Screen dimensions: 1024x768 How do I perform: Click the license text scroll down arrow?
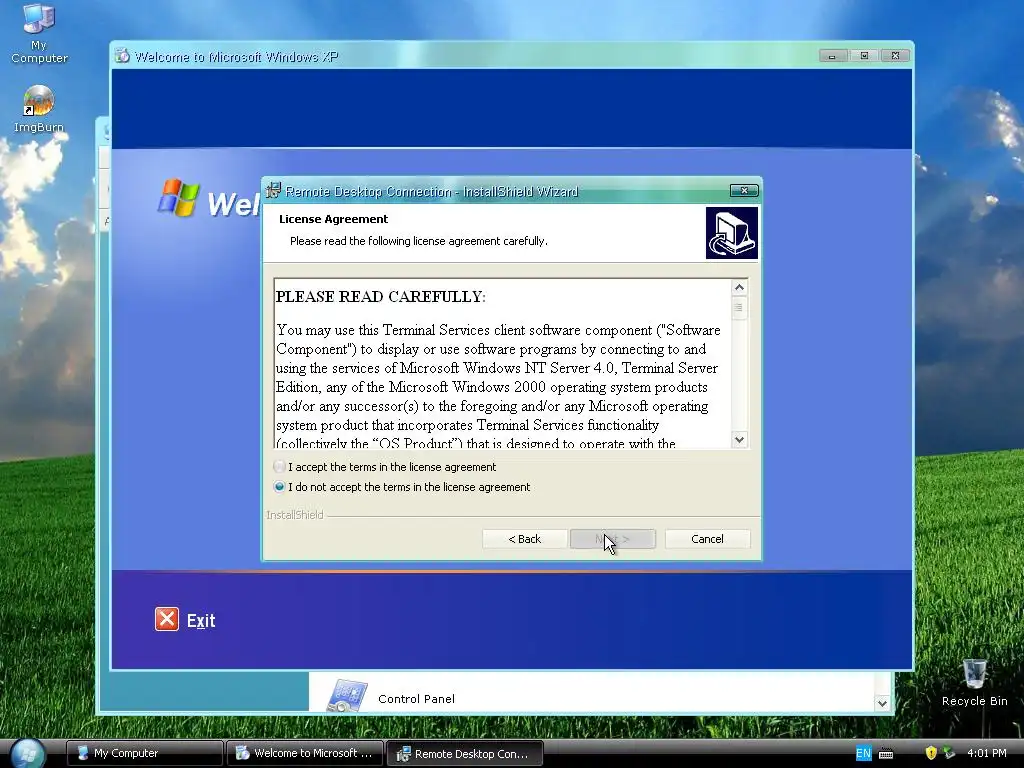pyautogui.click(x=739, y=440)
